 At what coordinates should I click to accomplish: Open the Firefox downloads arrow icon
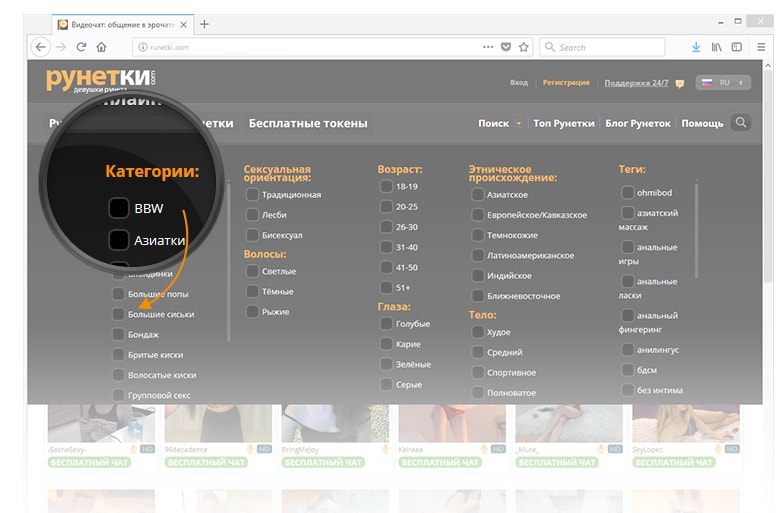pos(696,47)
